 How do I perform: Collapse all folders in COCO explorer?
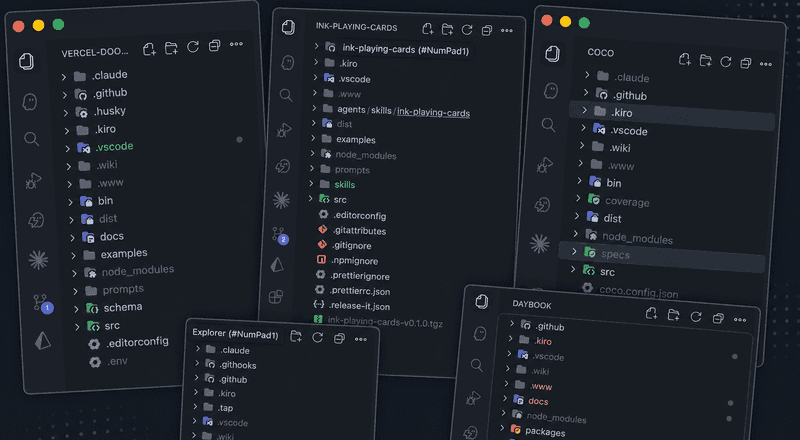(745, 63)
